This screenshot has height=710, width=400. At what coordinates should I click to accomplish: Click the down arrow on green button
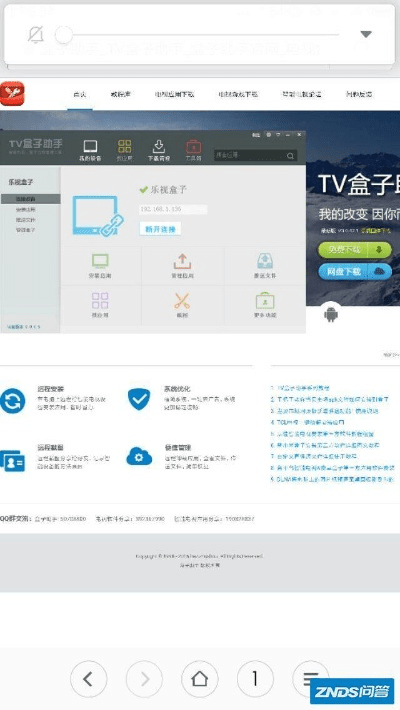point(379,249)
